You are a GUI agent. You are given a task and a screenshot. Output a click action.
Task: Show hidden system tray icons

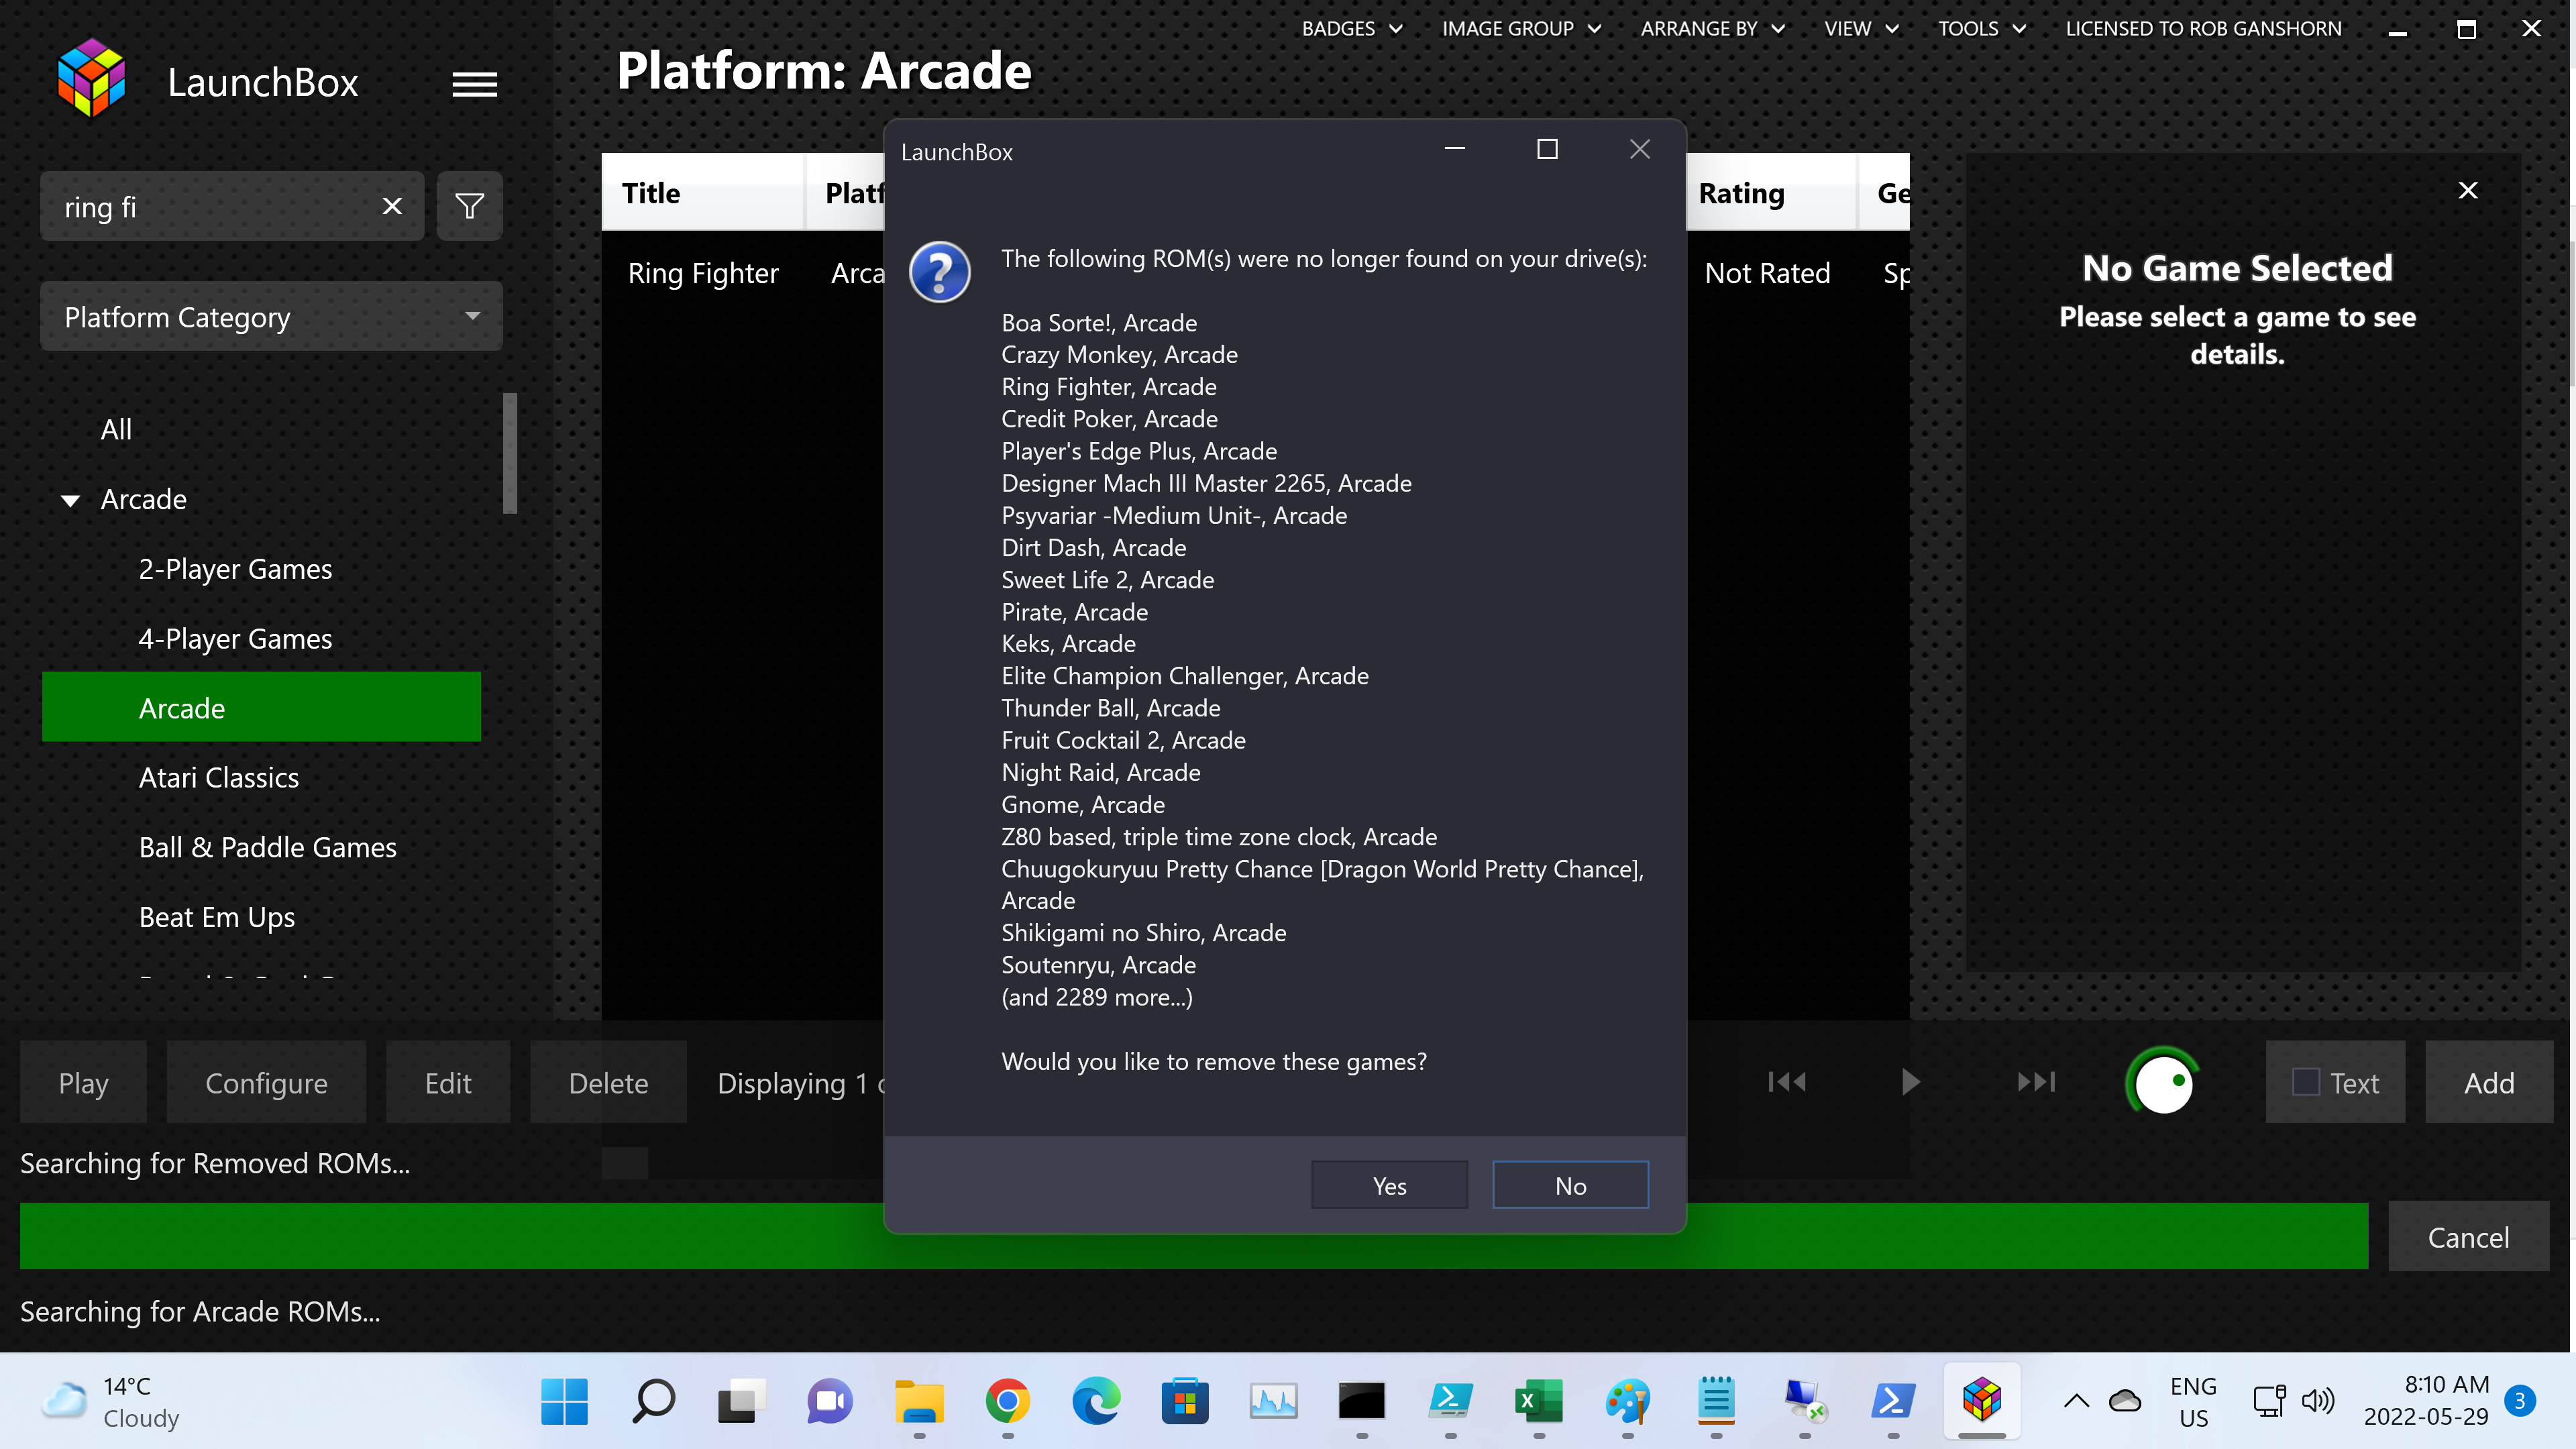(2076, 1401)
